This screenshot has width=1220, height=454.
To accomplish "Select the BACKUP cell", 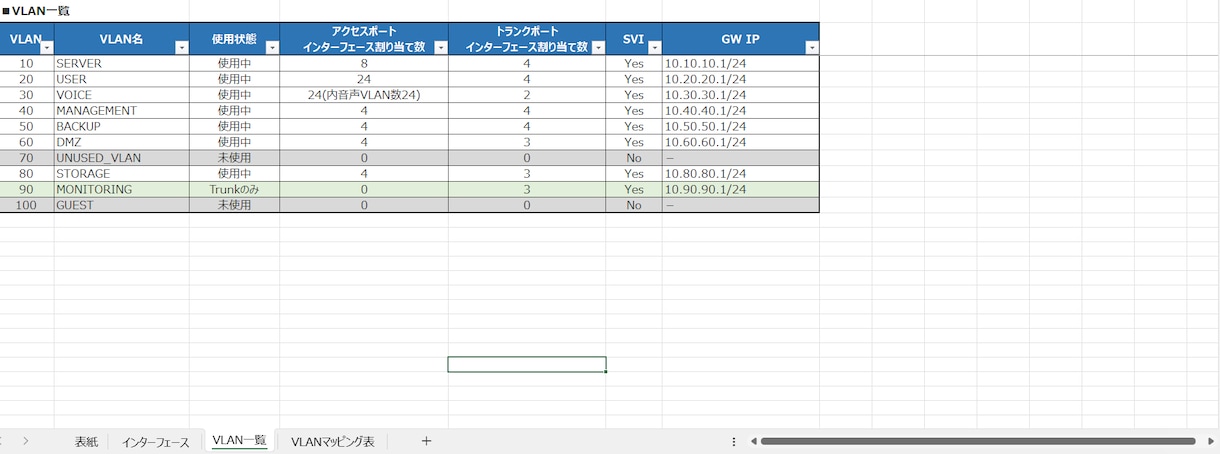I will coord(121,126).
